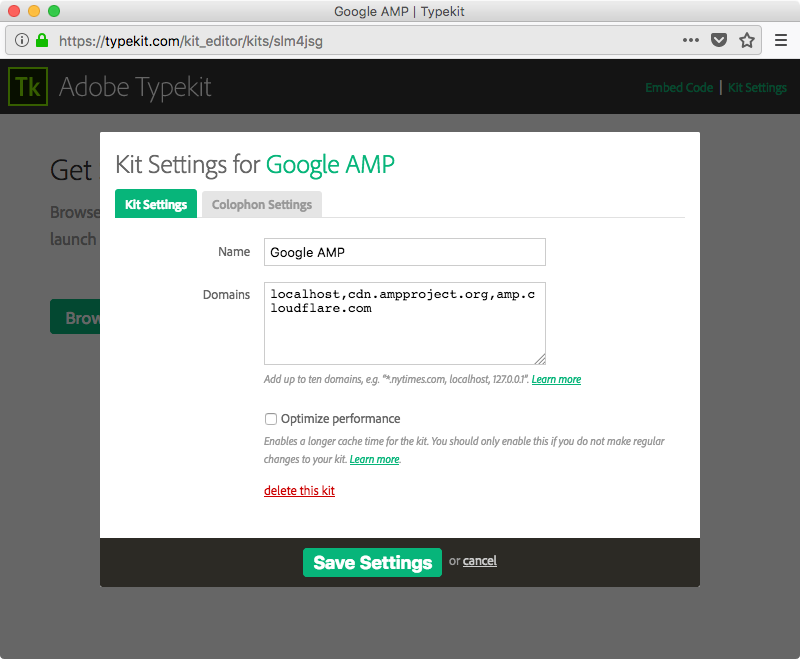Open Learn more link about domains
The width and height of the screenshot is (800, 659).
[556, 379]
